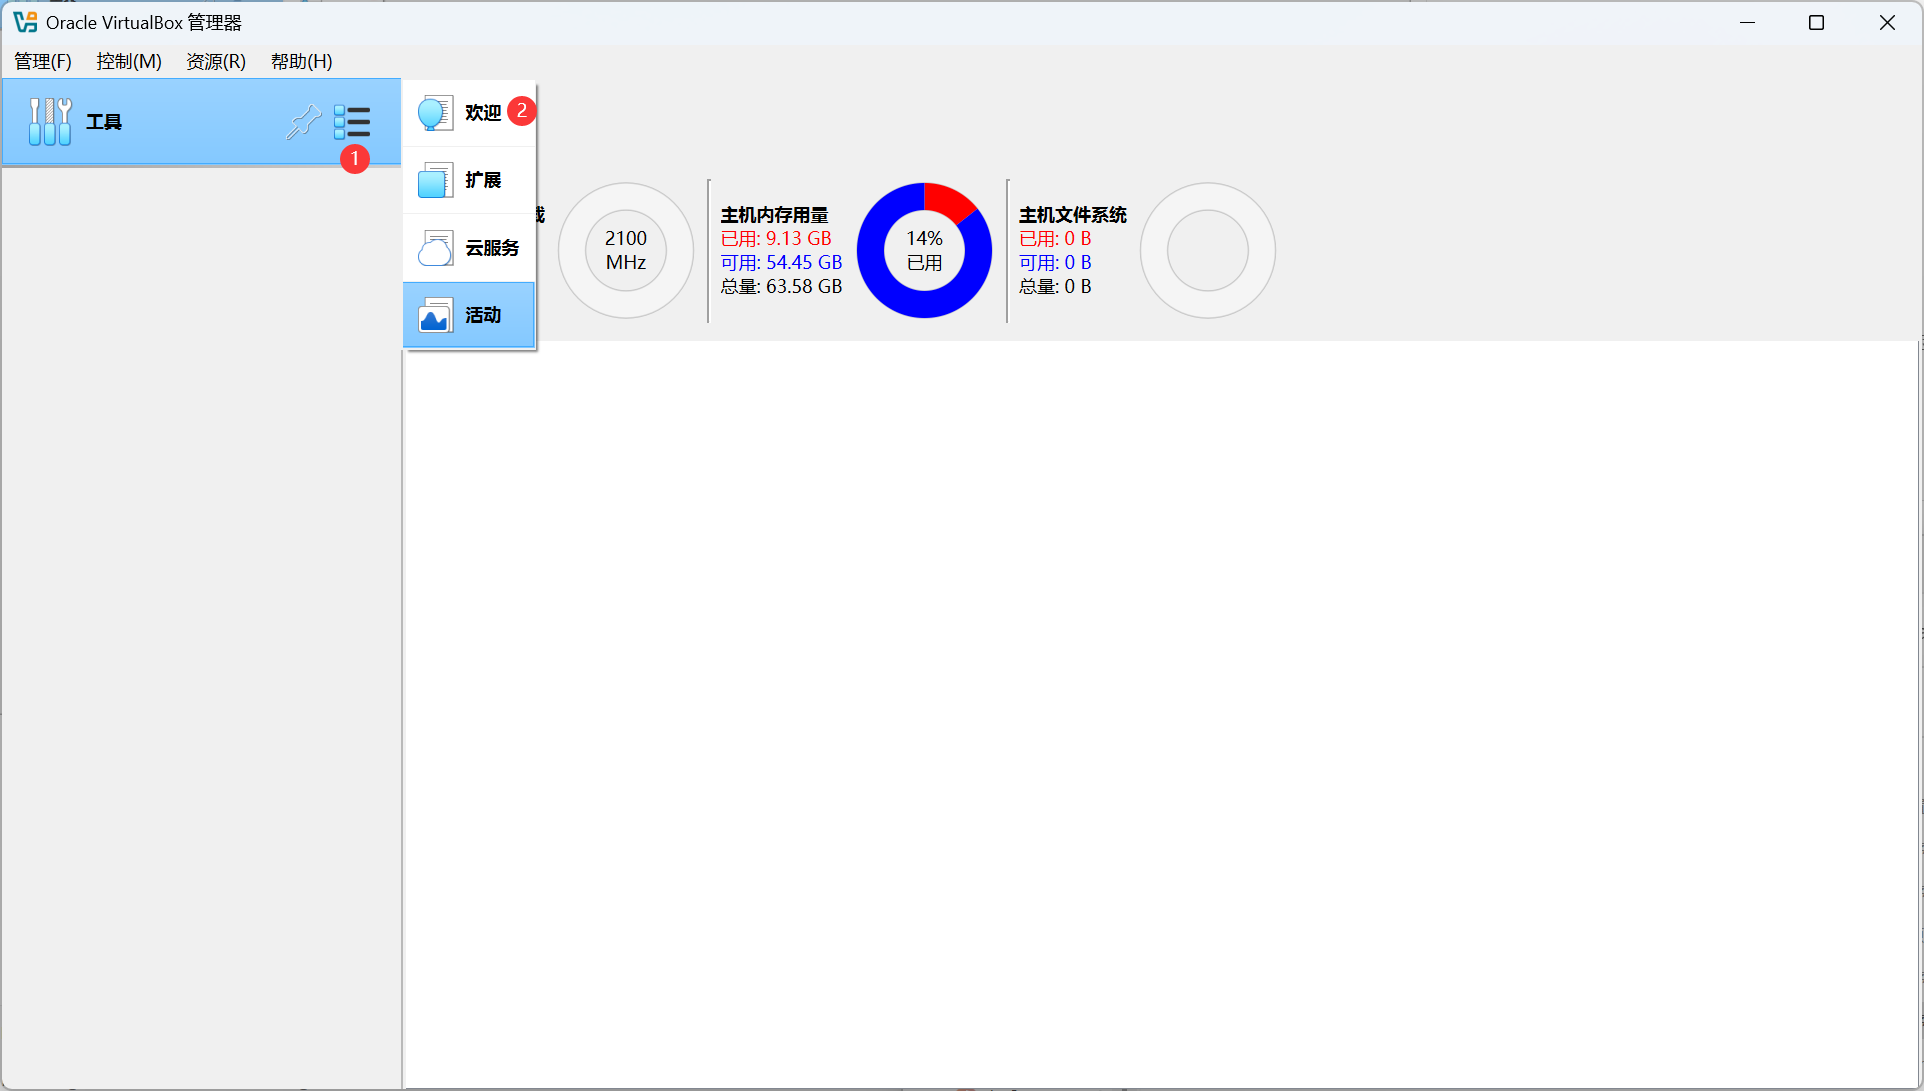
Task: Click the 云服务 cloud icon
Action: tap(435, 248)
